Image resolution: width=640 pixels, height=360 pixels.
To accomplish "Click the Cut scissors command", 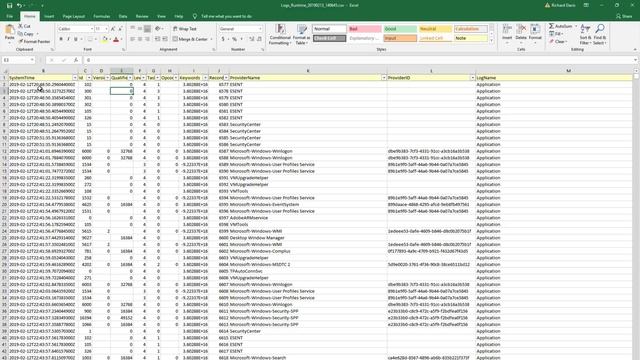I will [24, 26].
